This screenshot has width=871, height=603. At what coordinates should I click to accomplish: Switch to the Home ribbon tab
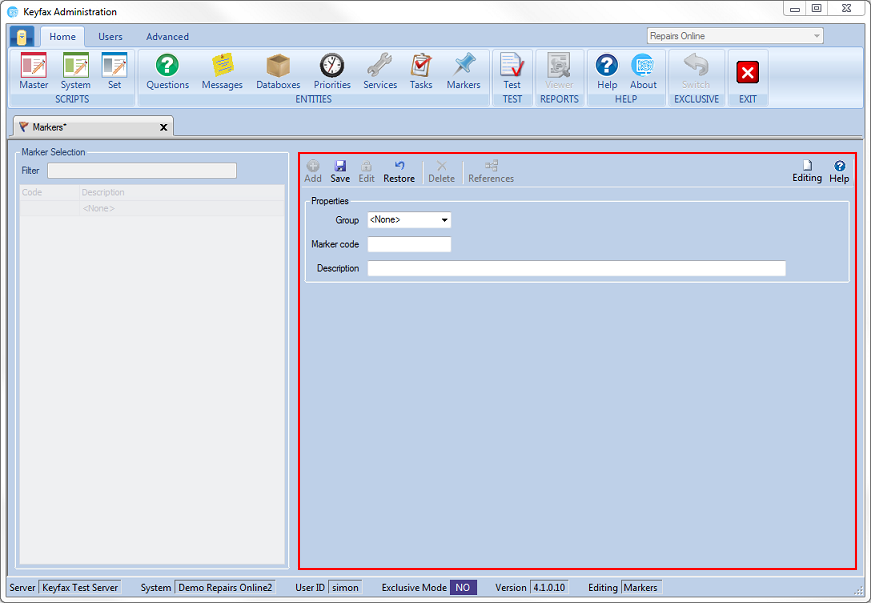(x=62, y=37)
